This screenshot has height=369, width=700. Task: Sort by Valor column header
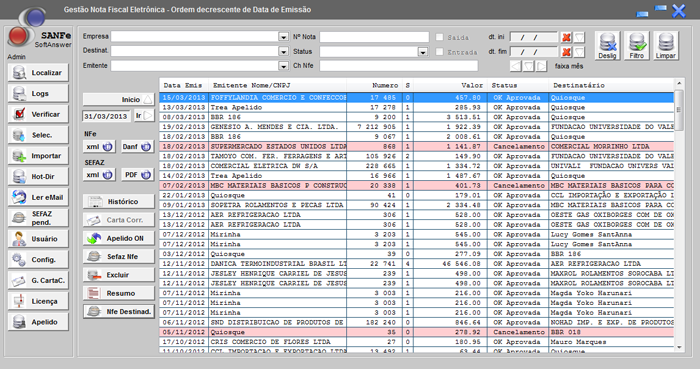click(450, 85)
